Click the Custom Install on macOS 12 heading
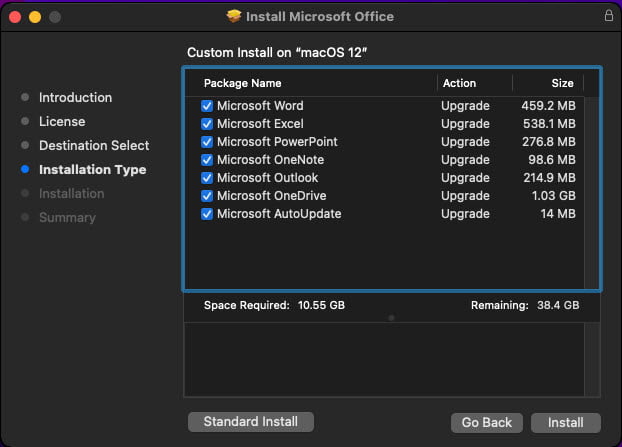This screenshot has width=622, height=447. [277, 52]
